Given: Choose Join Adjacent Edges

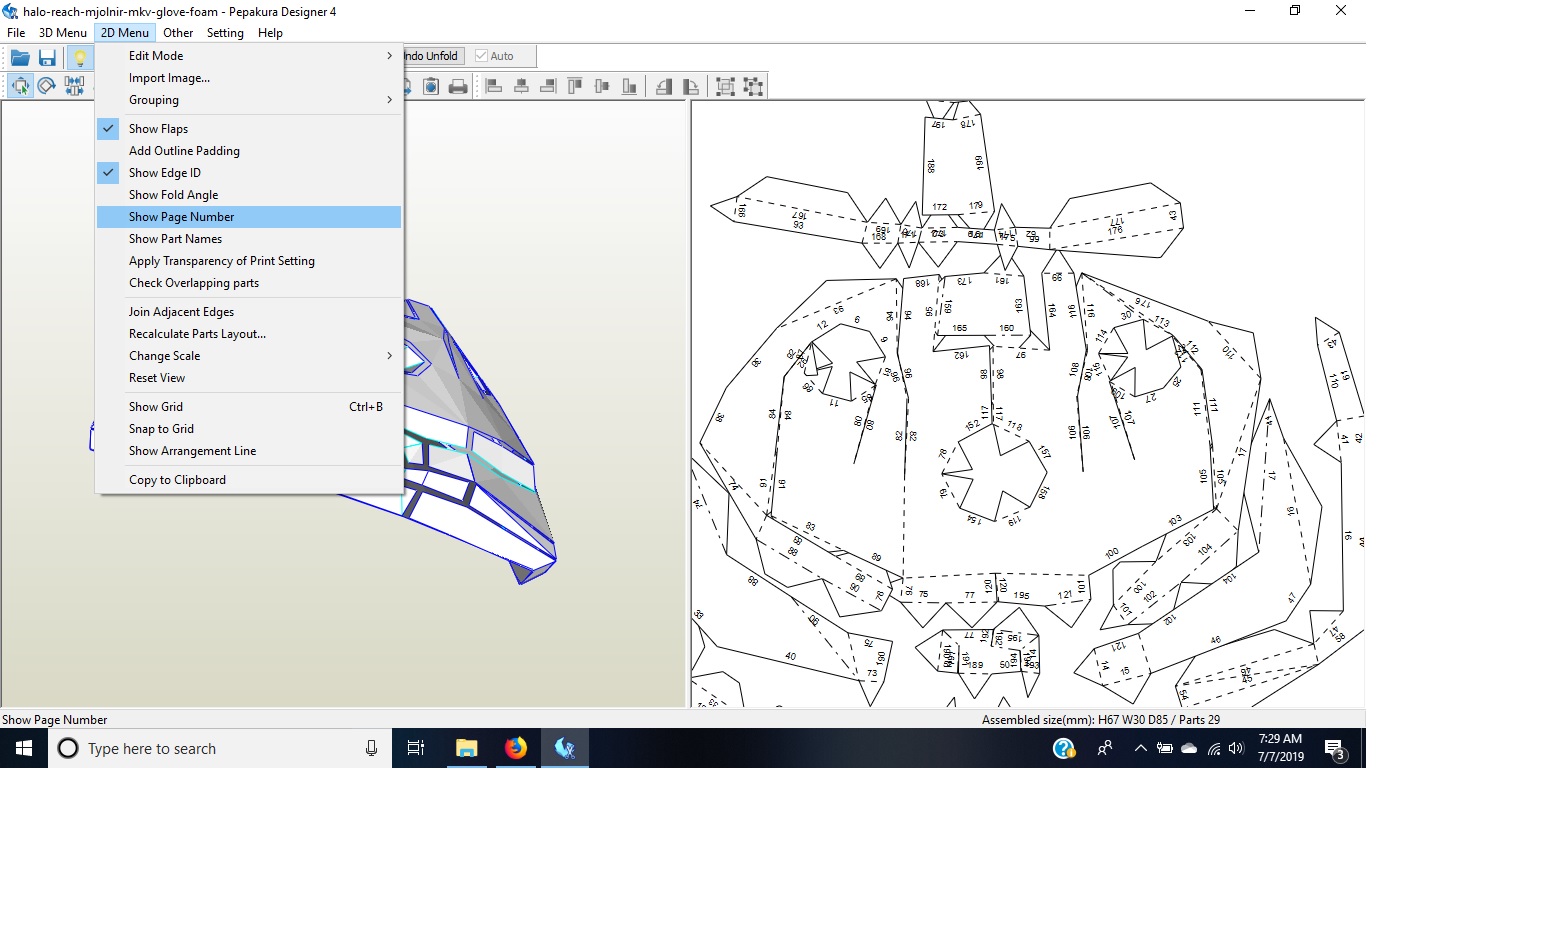Looking at the screenshot, I should point(249,312).
